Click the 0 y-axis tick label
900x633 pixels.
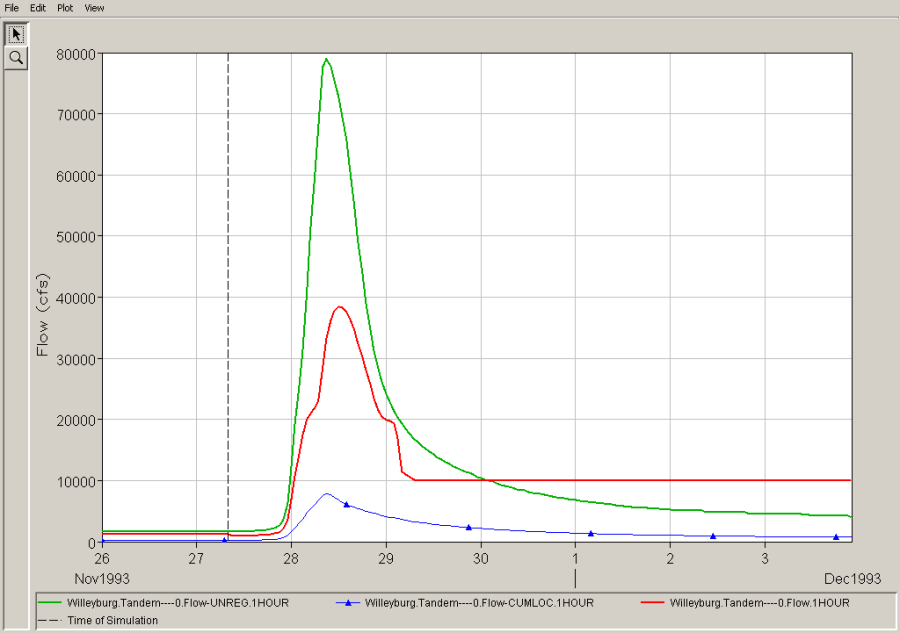coord(92,543)
